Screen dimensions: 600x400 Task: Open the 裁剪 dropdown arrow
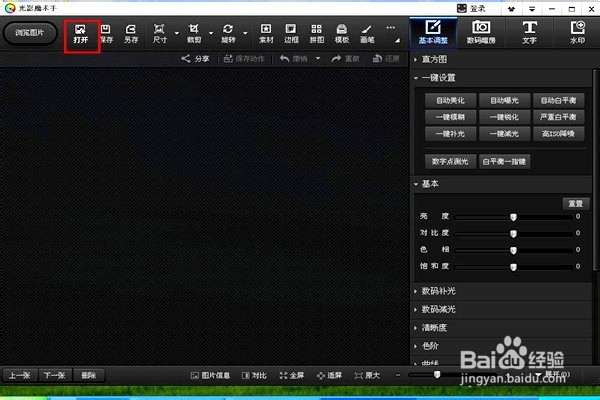[211, 33]
